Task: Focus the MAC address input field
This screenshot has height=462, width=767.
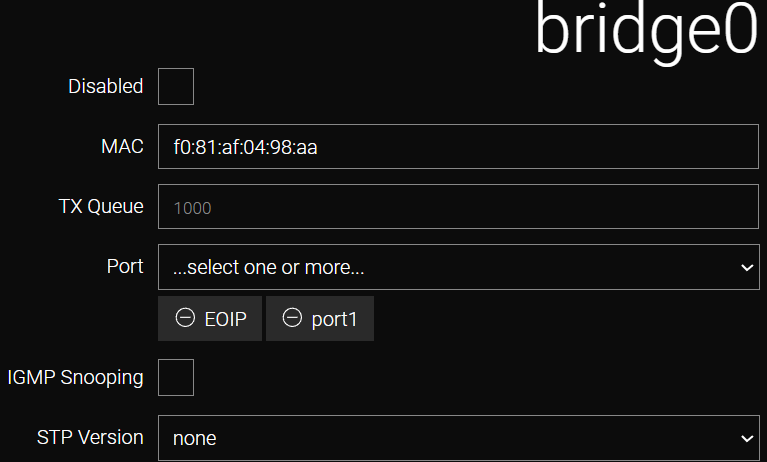Action: click(458, 146)
